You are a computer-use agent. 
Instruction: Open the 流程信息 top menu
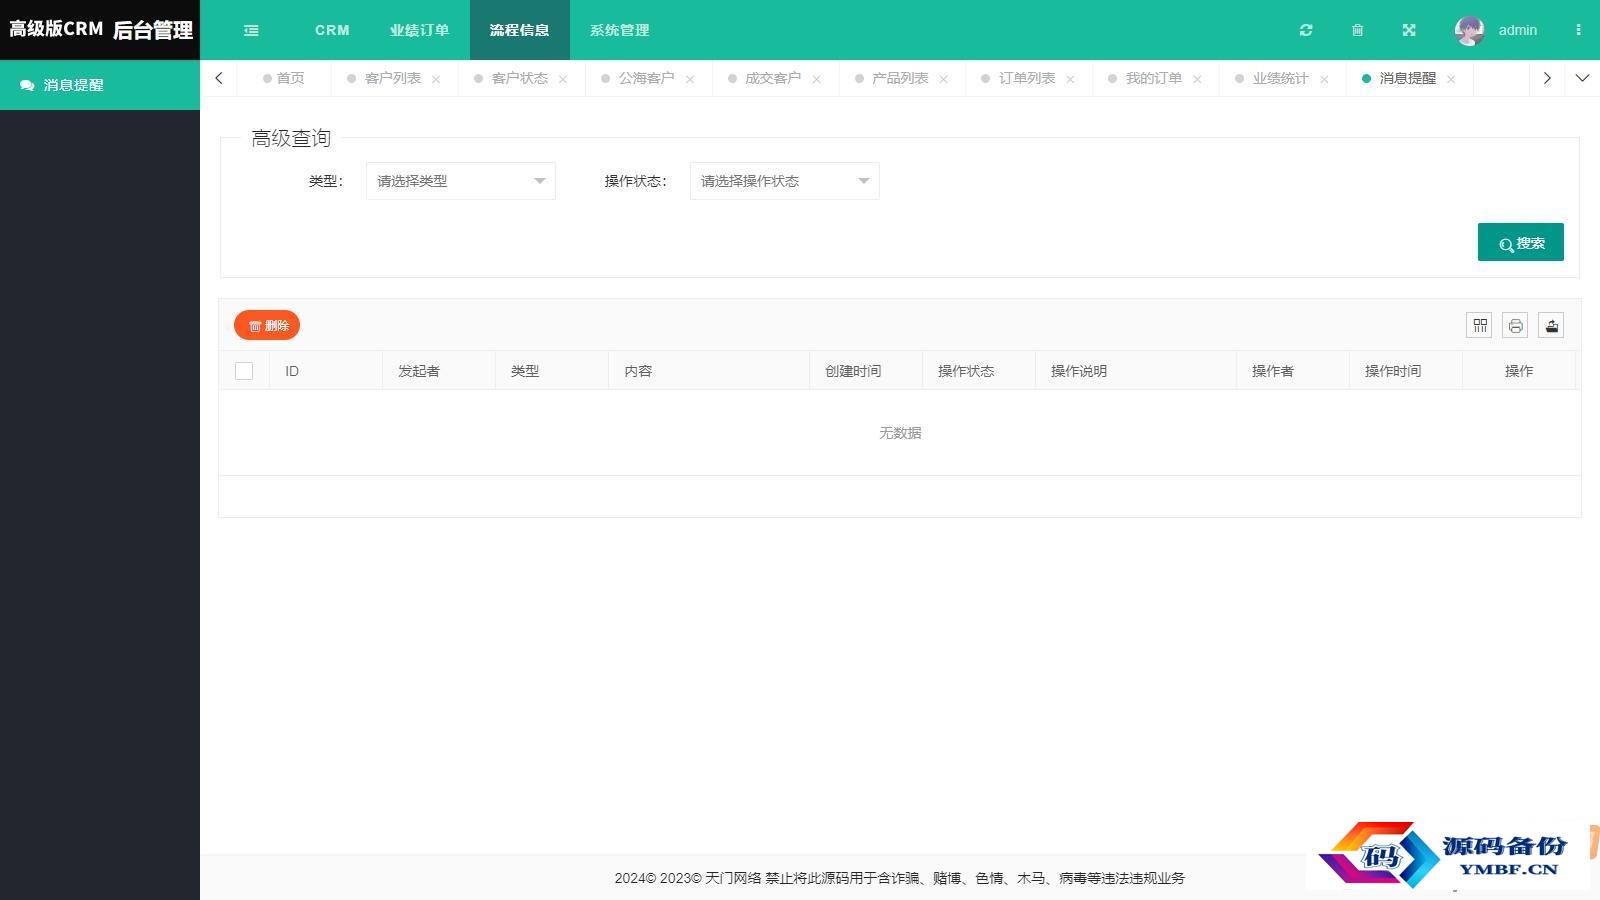coord(520,30)
